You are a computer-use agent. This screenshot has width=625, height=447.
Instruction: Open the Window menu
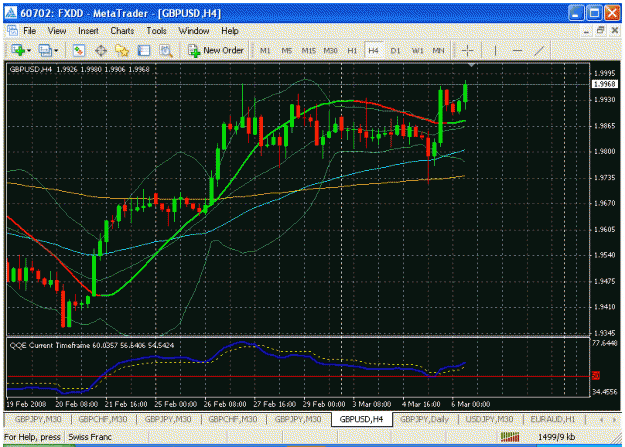pyautogui.click(x=194, y=31)
